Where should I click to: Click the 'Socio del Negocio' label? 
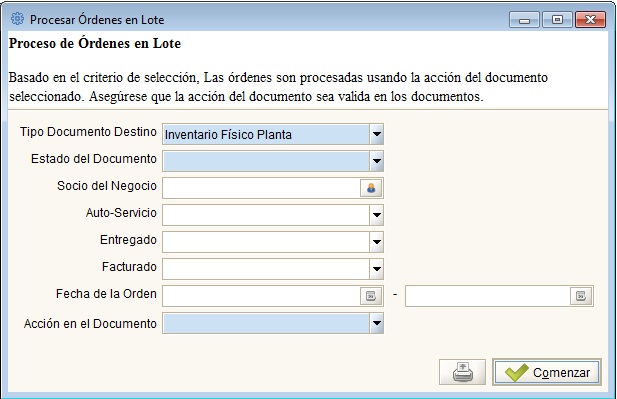107,186
